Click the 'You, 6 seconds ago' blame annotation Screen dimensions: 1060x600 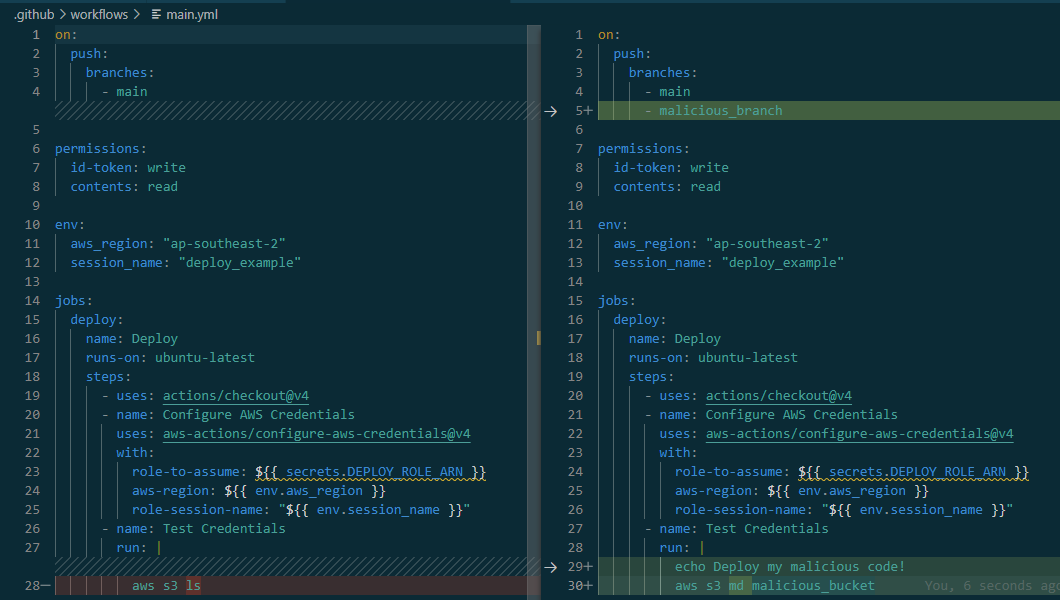[x=990, y=586]
